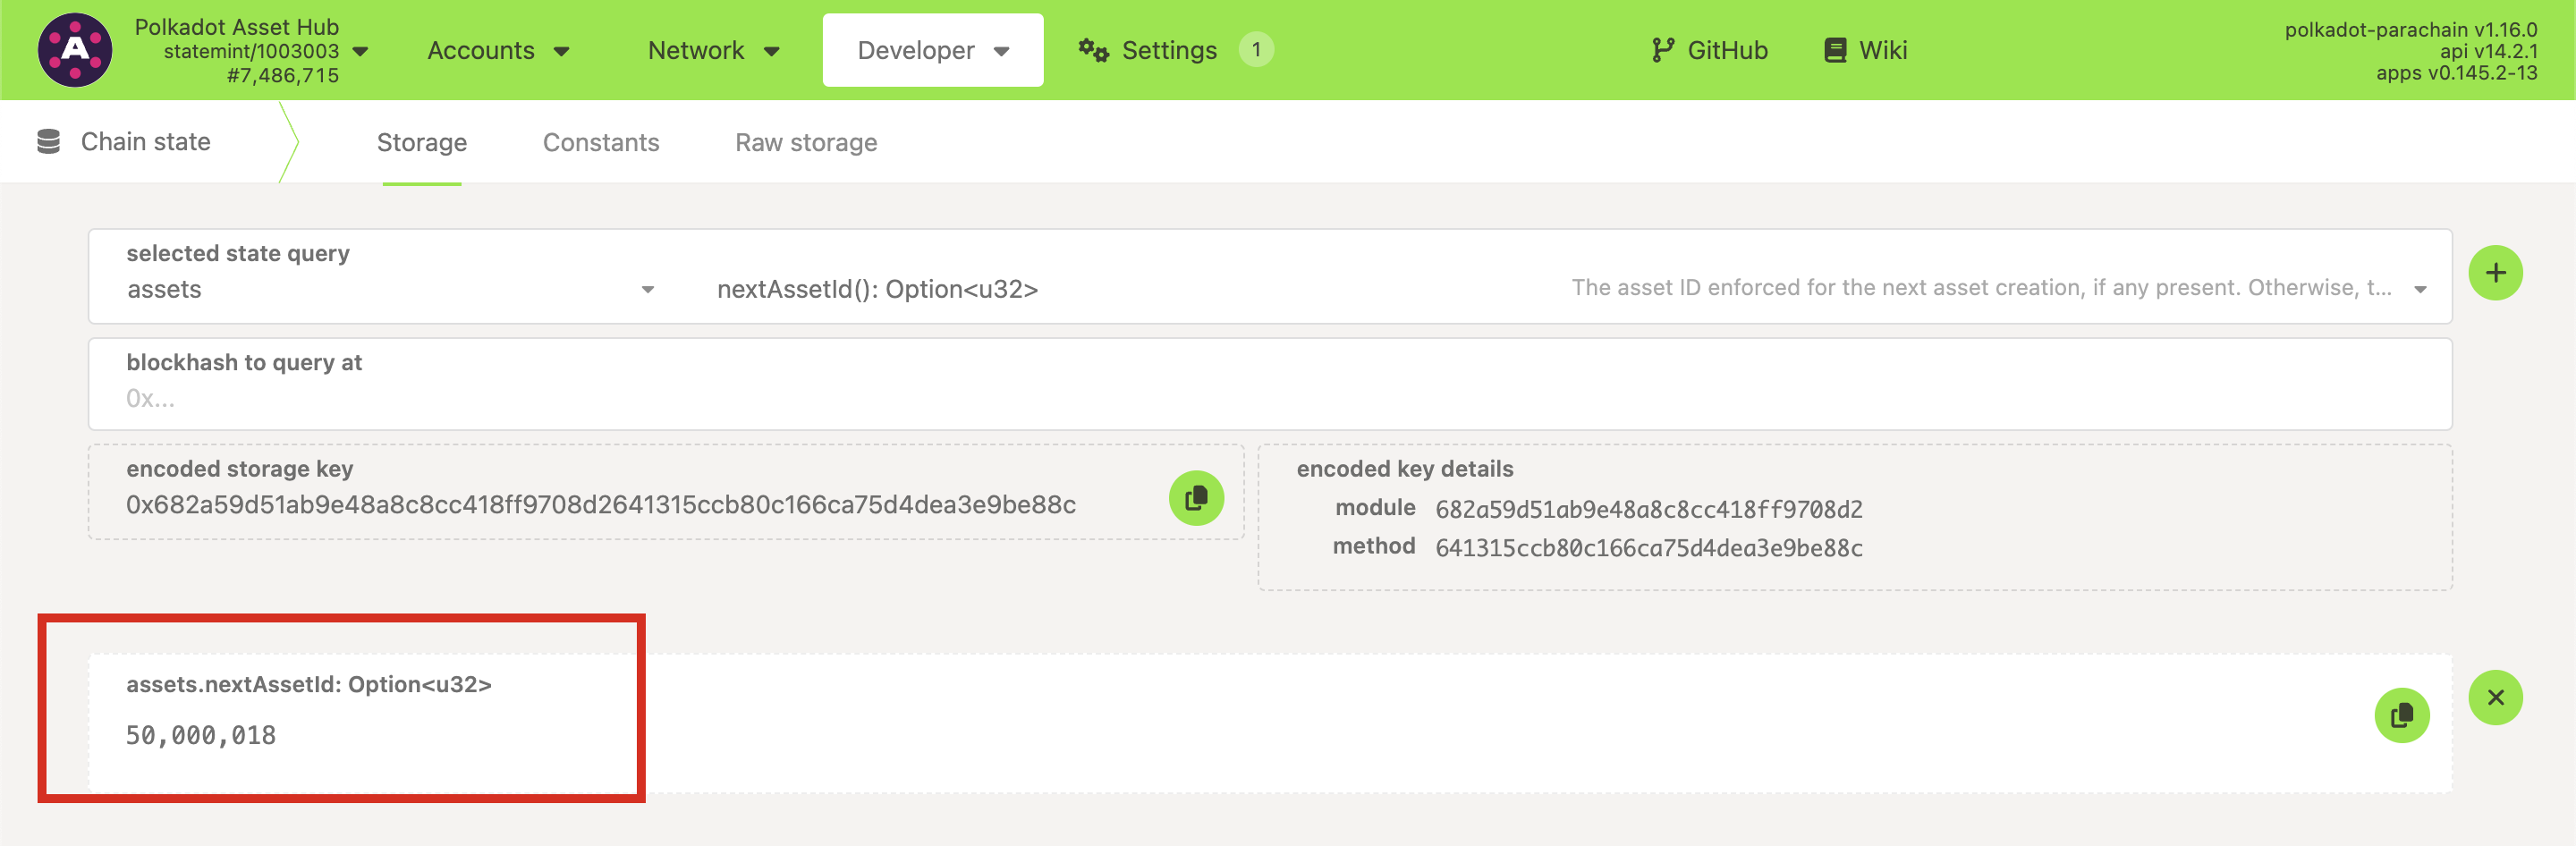Click the GitHub branch icon

click(x=1662, y=50)
